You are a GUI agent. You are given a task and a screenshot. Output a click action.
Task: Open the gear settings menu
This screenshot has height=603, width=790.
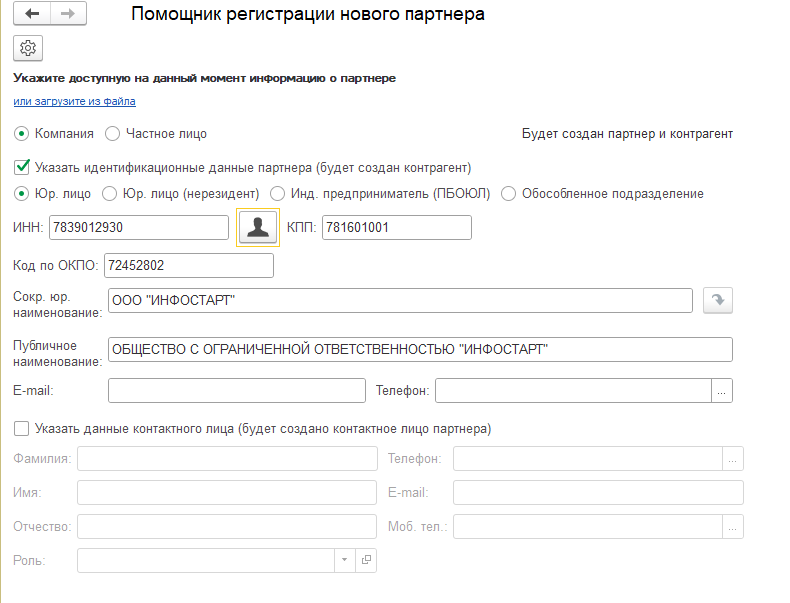(x=28, y=48)
